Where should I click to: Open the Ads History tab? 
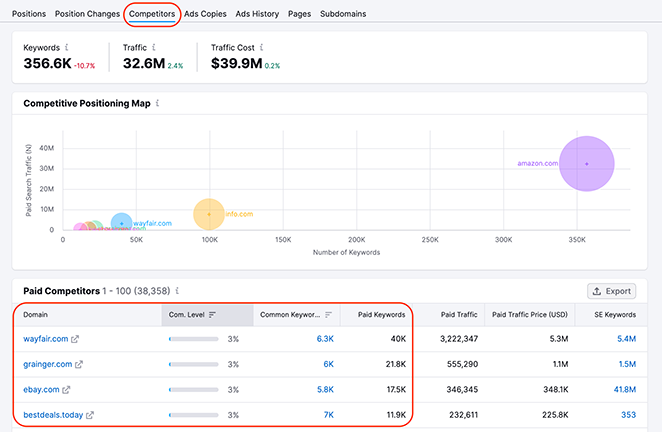[x=257, y=14]
